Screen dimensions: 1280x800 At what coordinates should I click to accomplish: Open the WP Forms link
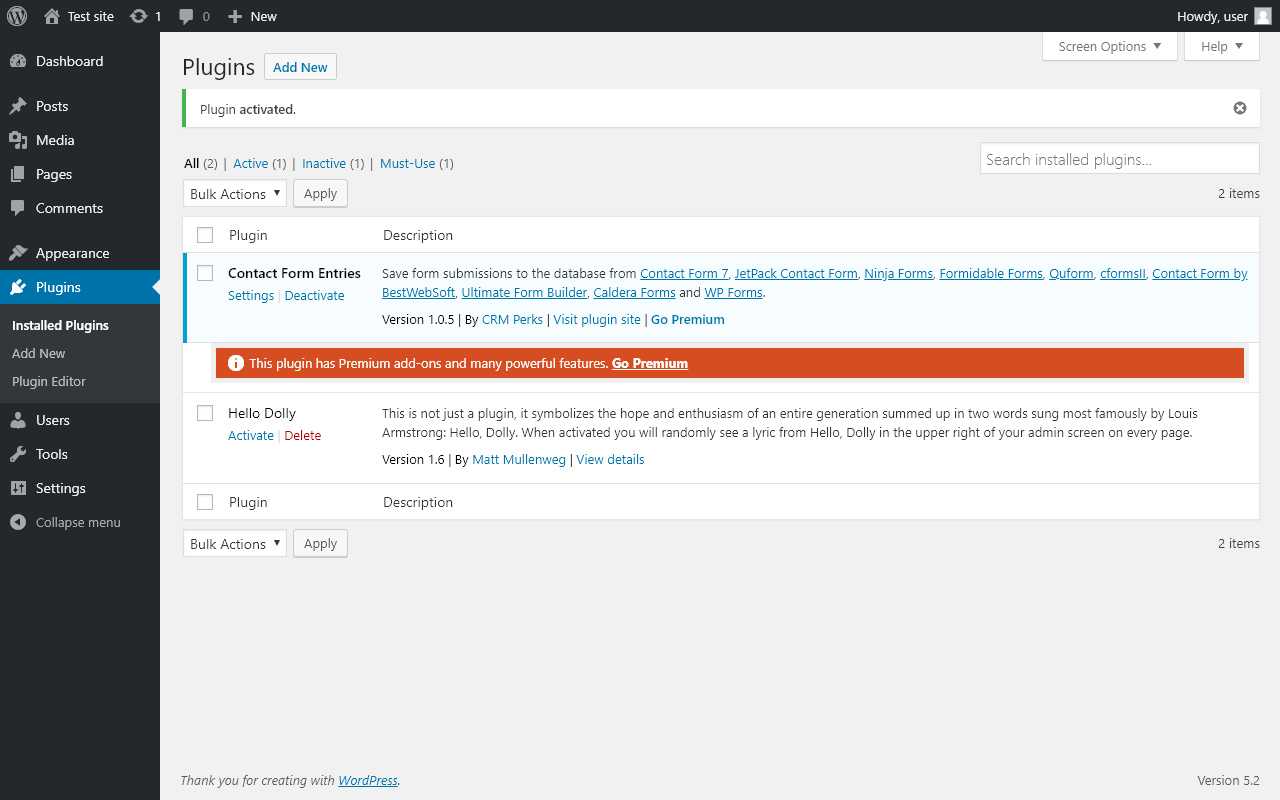pos(734,292)
